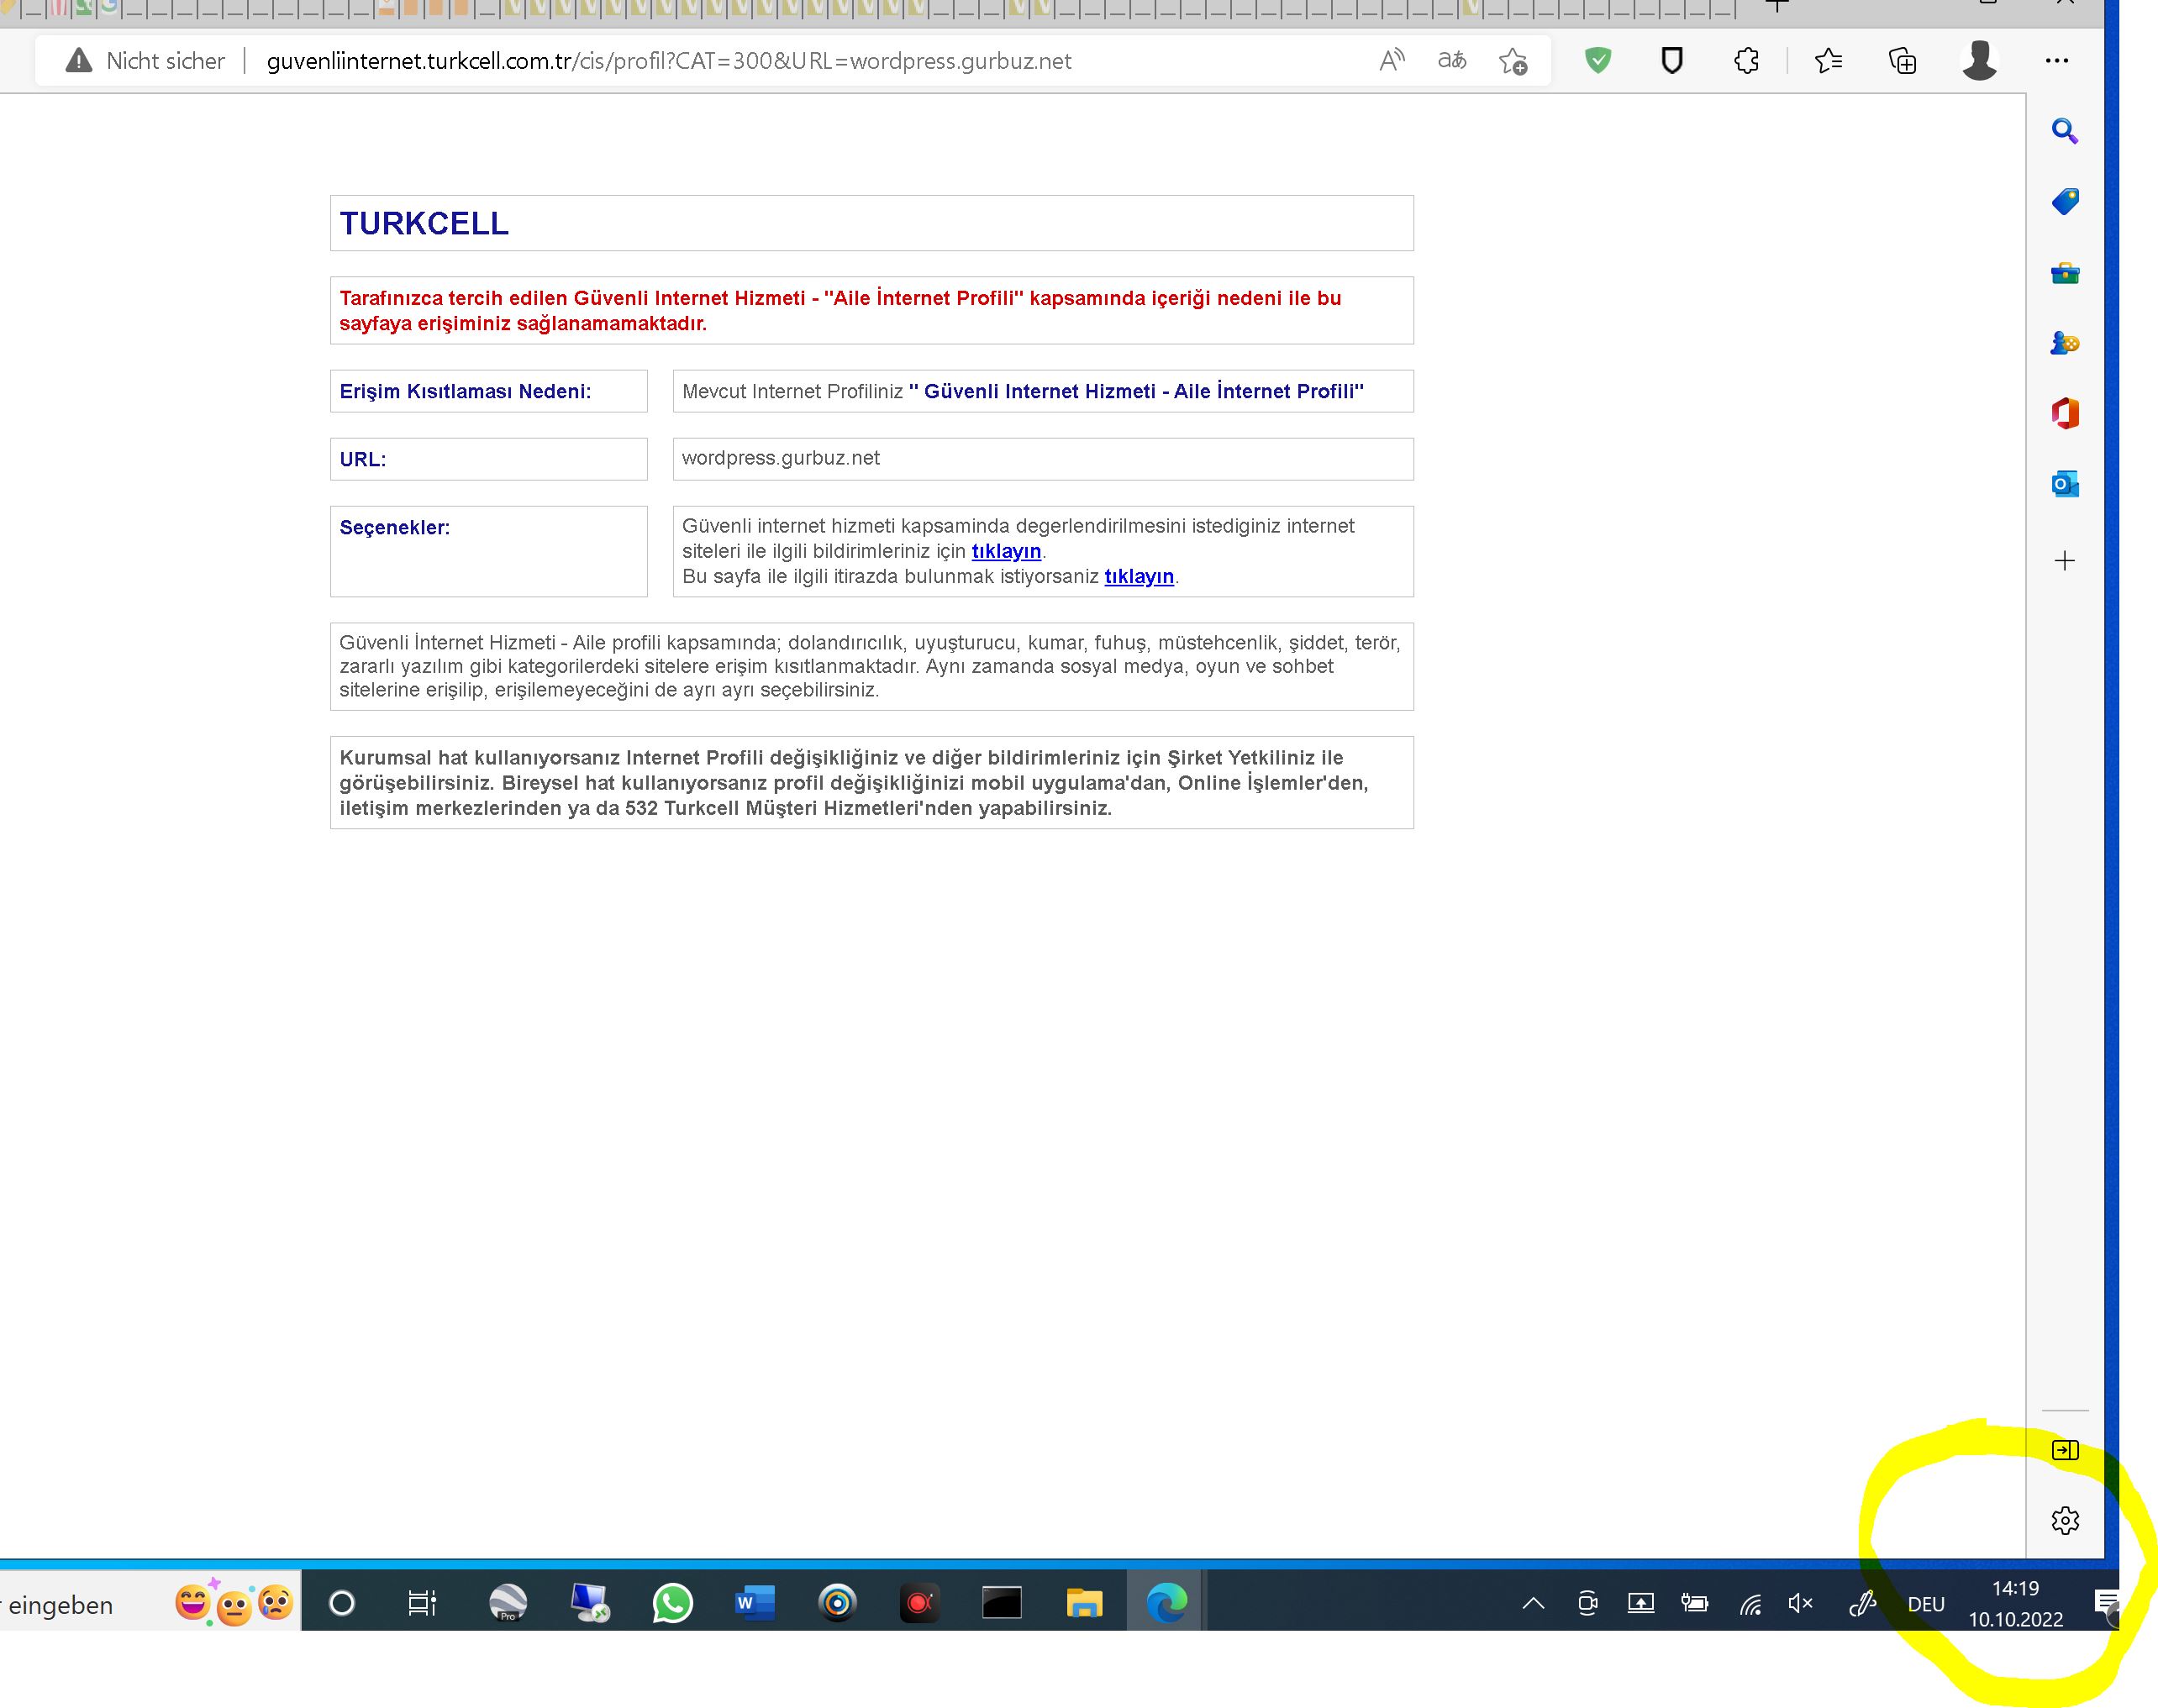The image size is (2158, 1708).
Task: Select the wordpress.gurbuz.net URL text
Action: pos(780,458)
